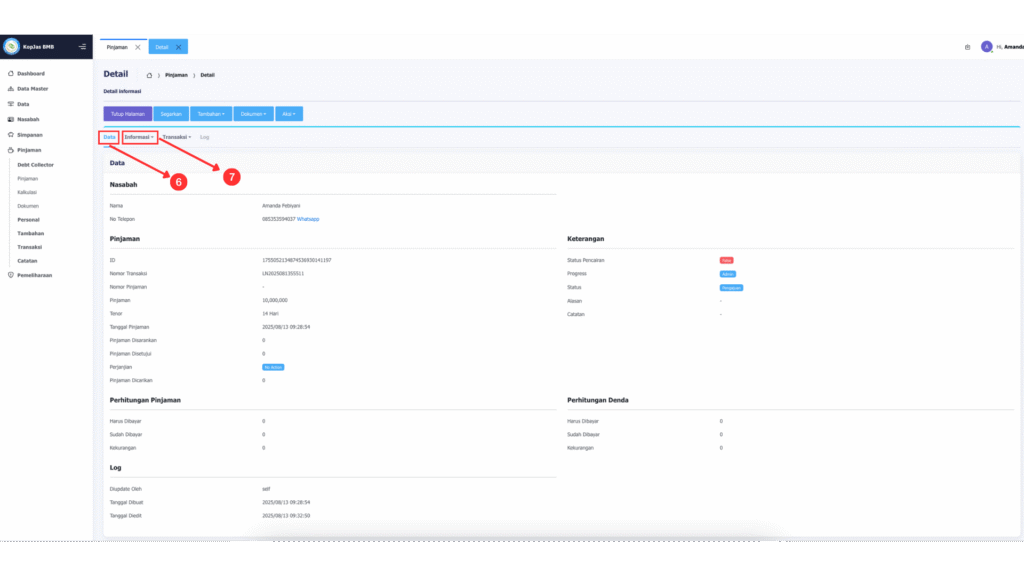Image resolution: width=1024 pixels, height=576 pixels.
Task: Expand the Tambahan dropdown button
Action: click(212, 114)
